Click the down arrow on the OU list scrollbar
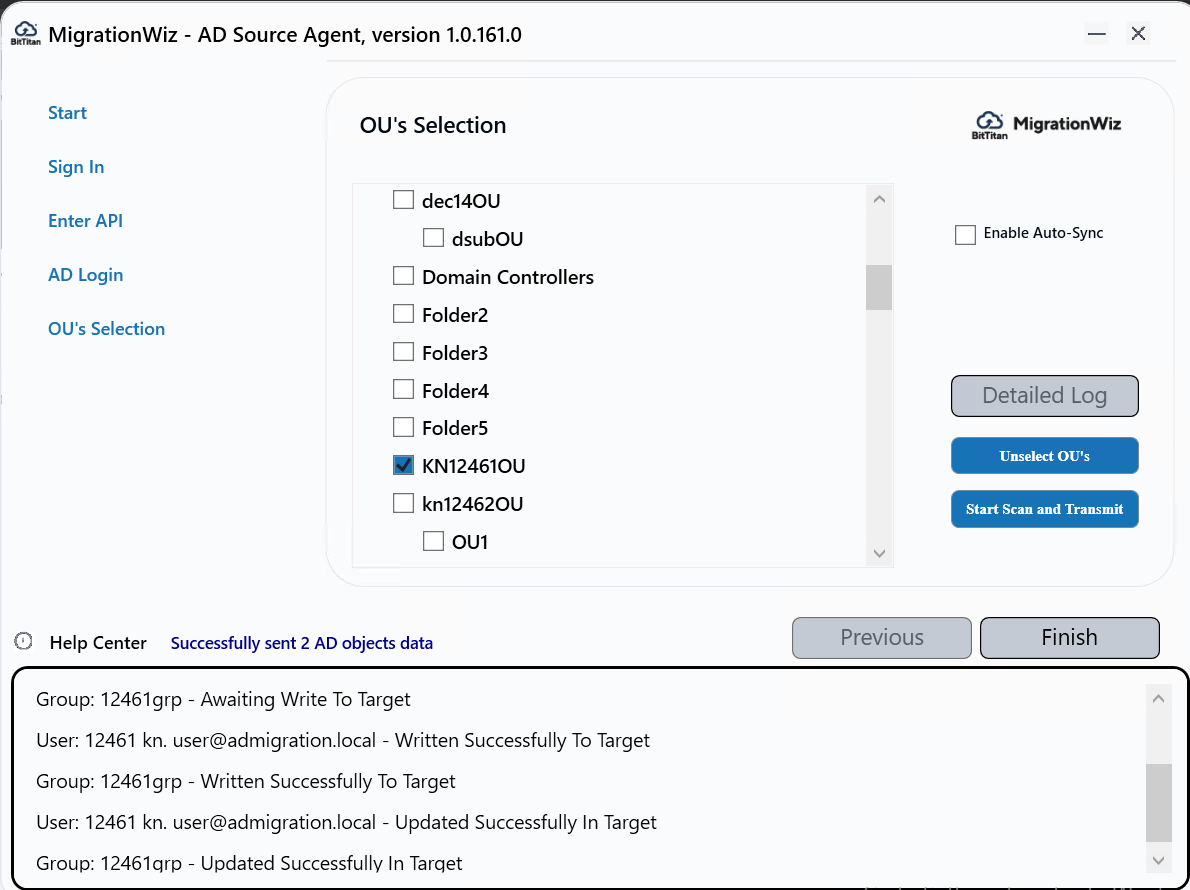 click(x=879, y=552)
